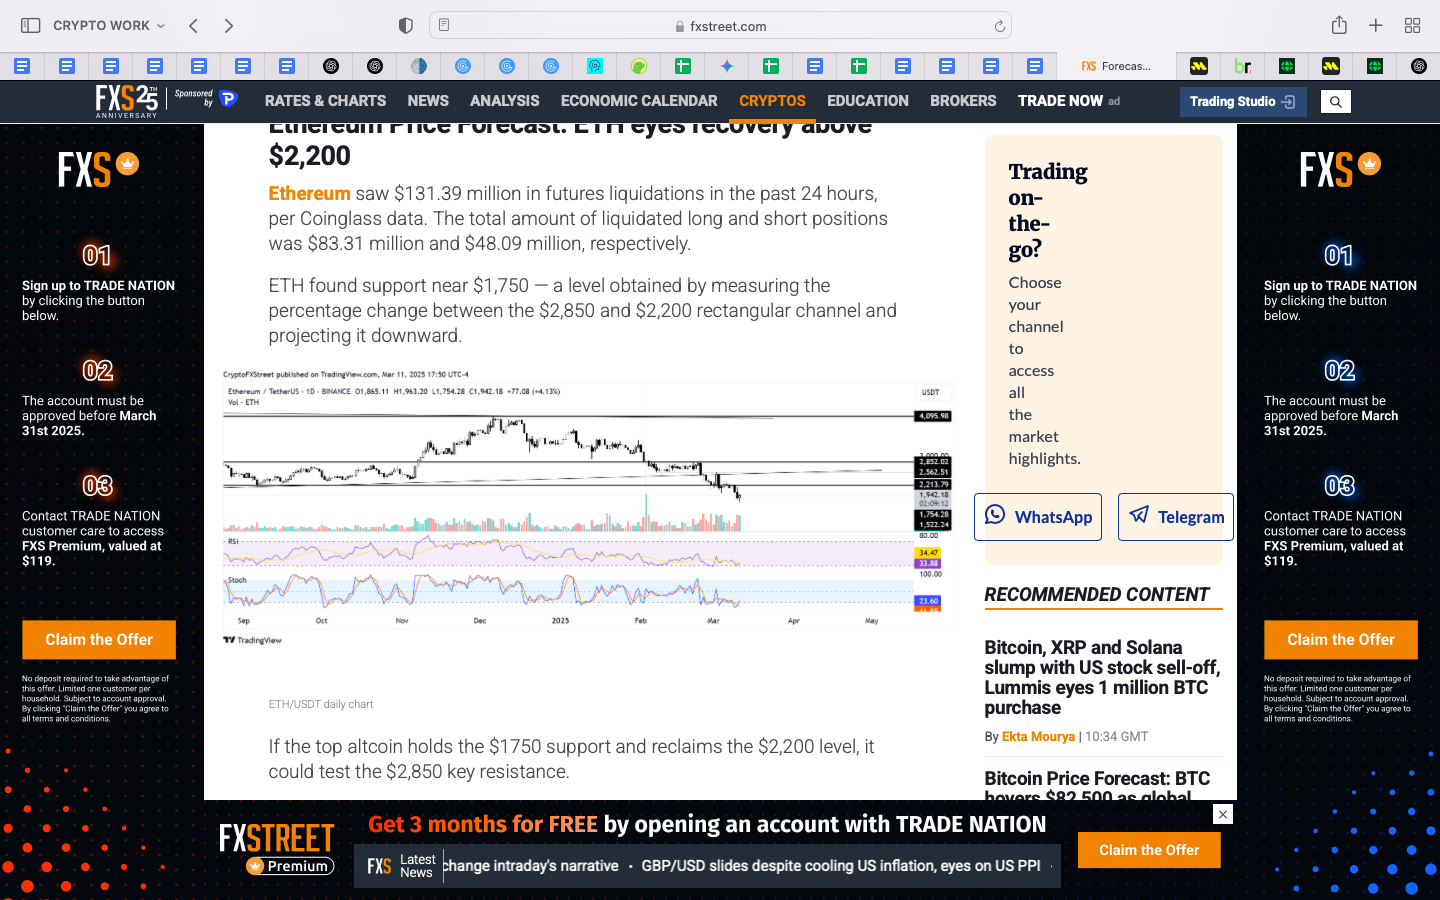1440x900 pixels.
Task: Claim the Offer in the right ad
Action: 1341,640
